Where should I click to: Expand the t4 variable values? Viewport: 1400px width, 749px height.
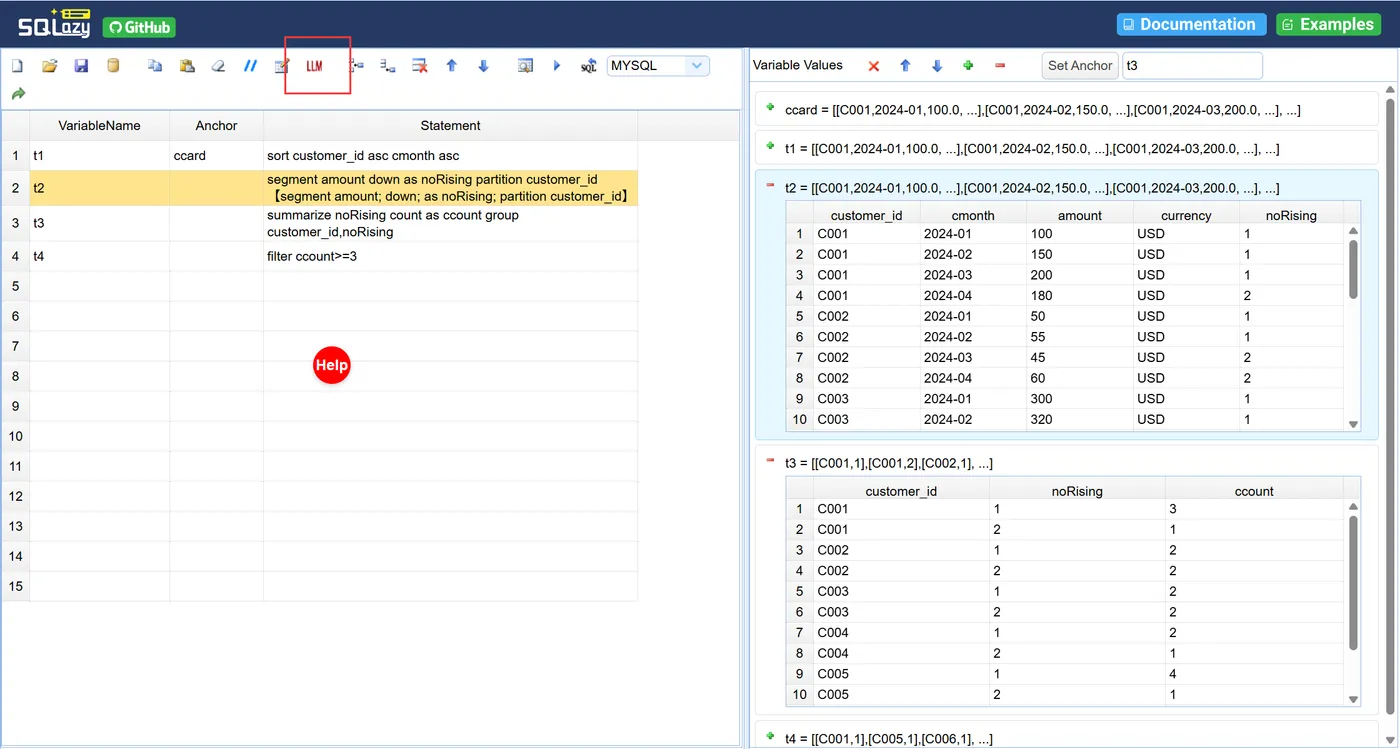(770, 736)
